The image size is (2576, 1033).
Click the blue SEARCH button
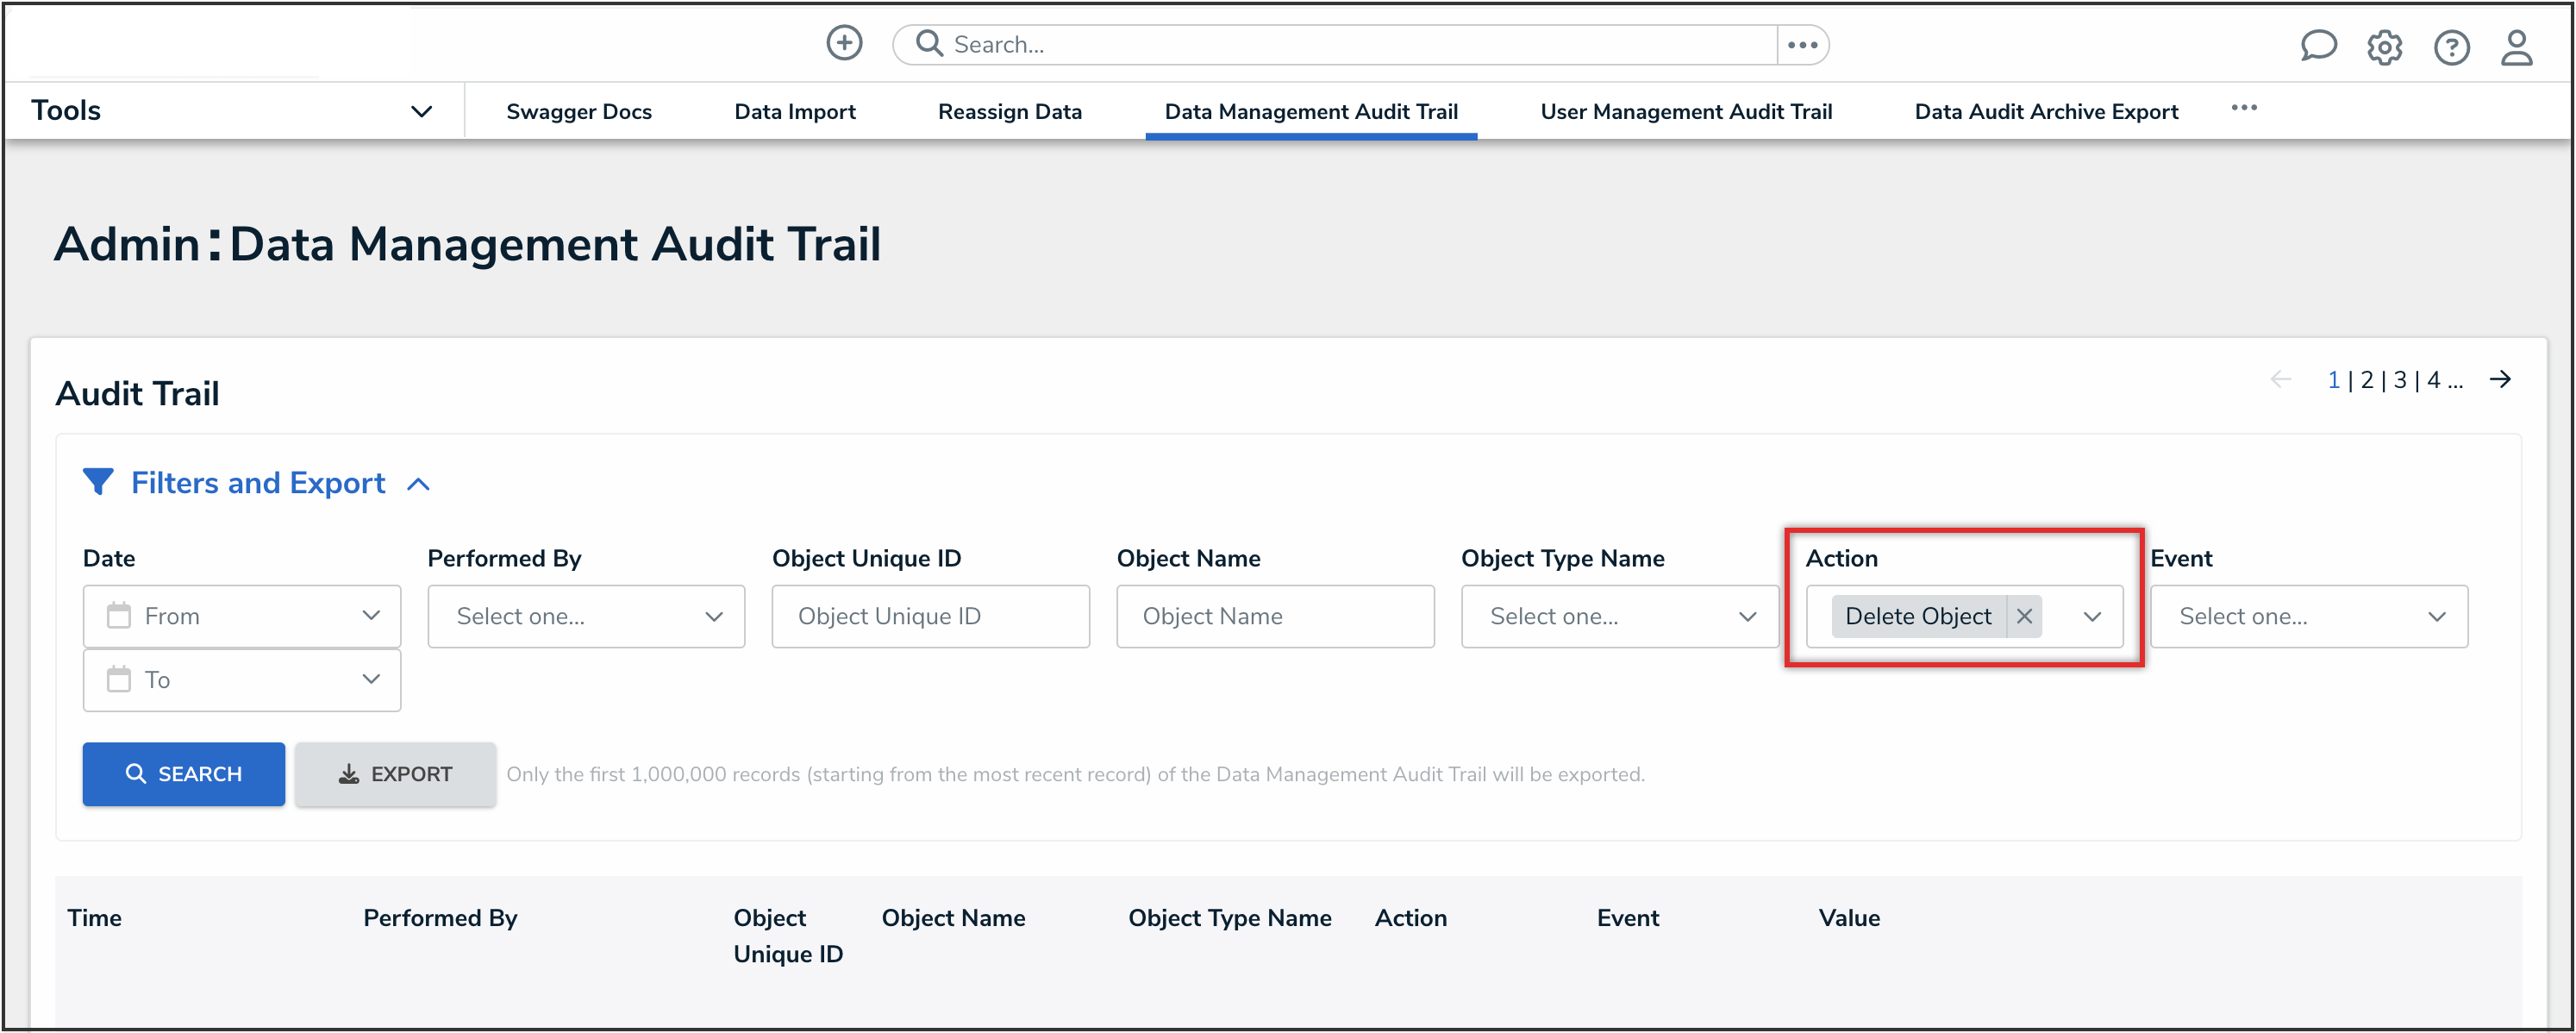(184, 773)
